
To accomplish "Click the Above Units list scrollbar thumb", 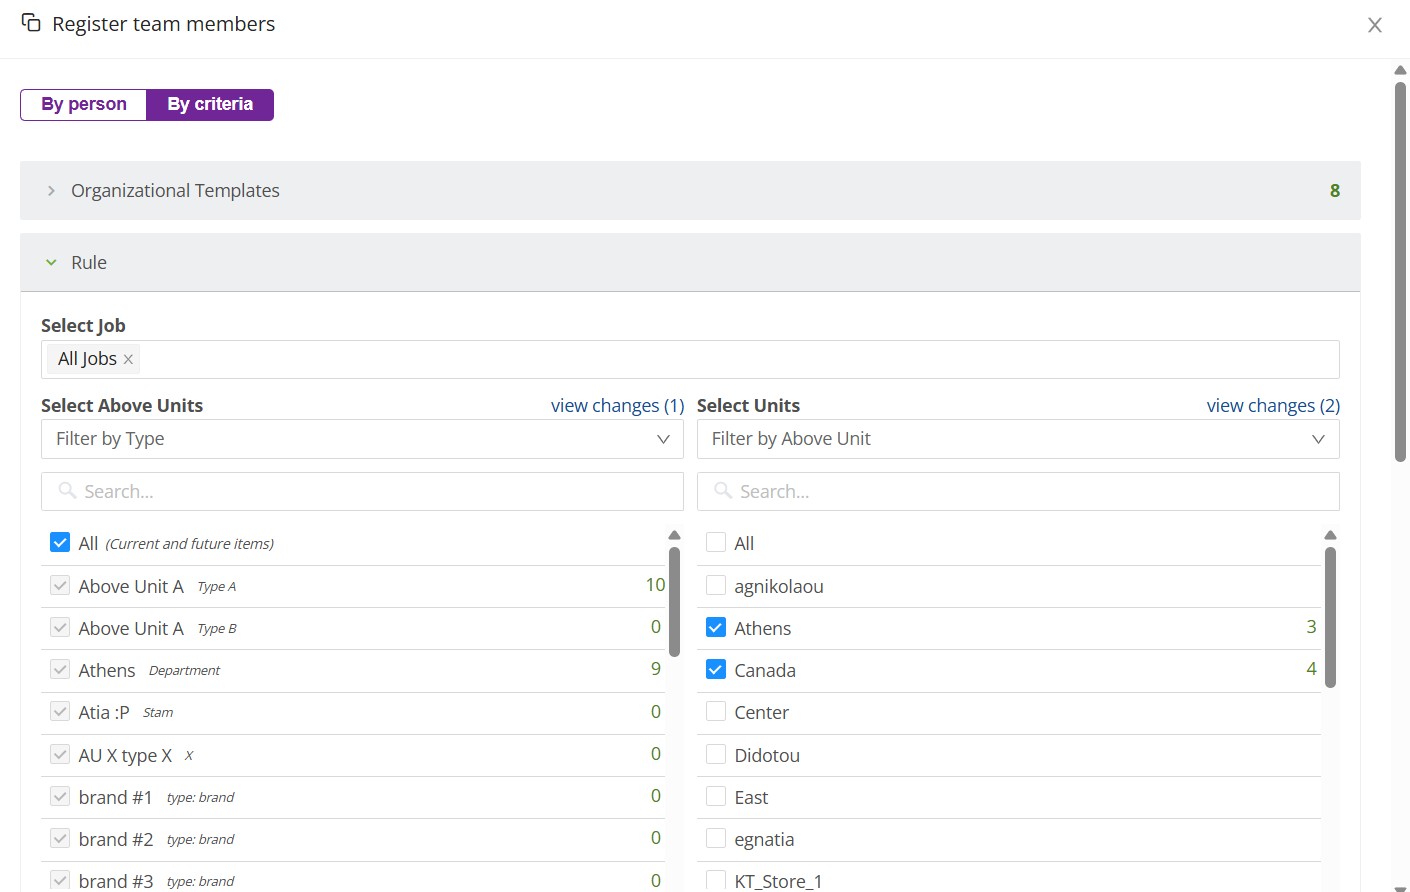I will click(x=674, y=601).
